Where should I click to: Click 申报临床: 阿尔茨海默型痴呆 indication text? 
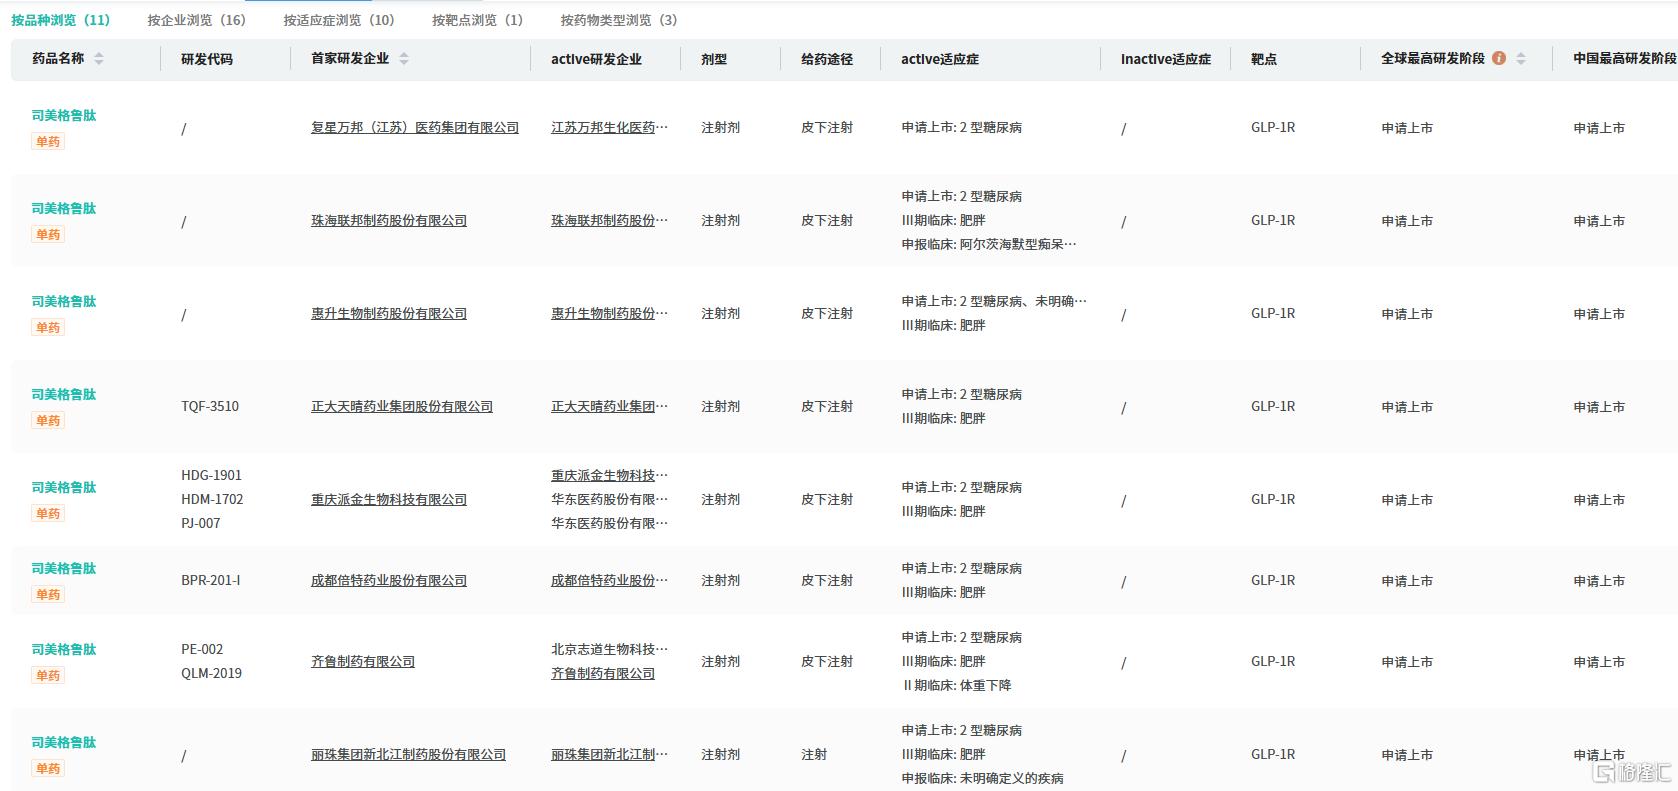pyautogui.click(x=989, y=245)
